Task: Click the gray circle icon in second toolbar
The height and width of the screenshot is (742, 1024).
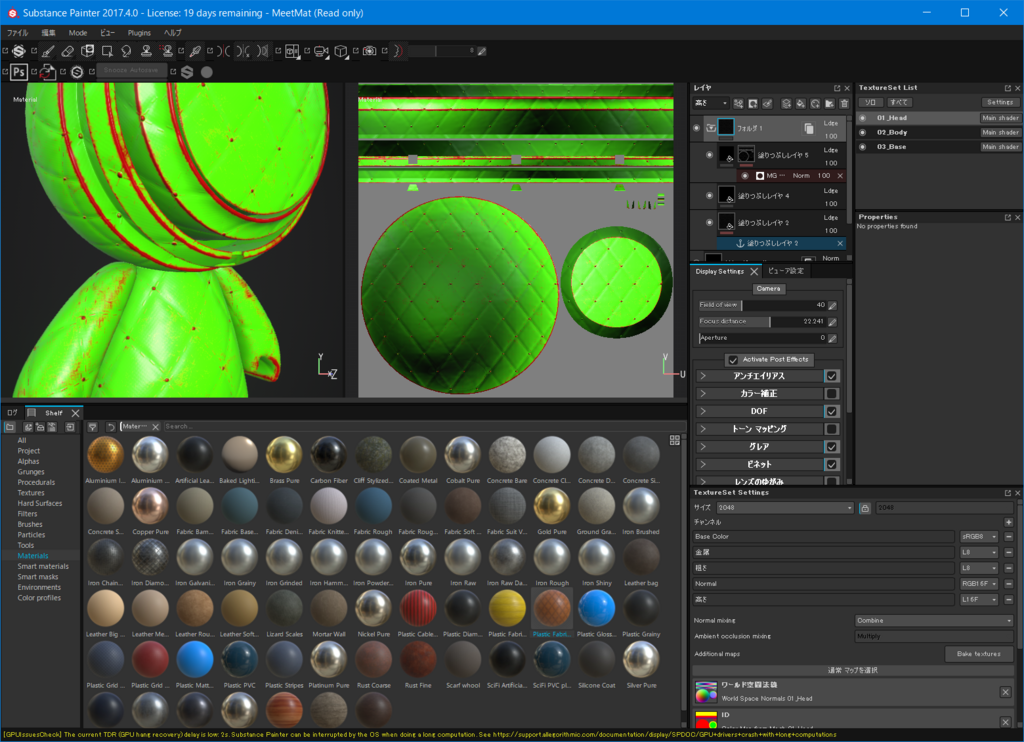Action: click(207, 72)
